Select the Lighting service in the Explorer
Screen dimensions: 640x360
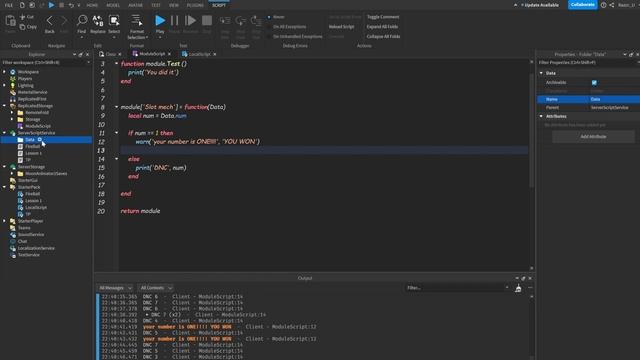point(25,85)
